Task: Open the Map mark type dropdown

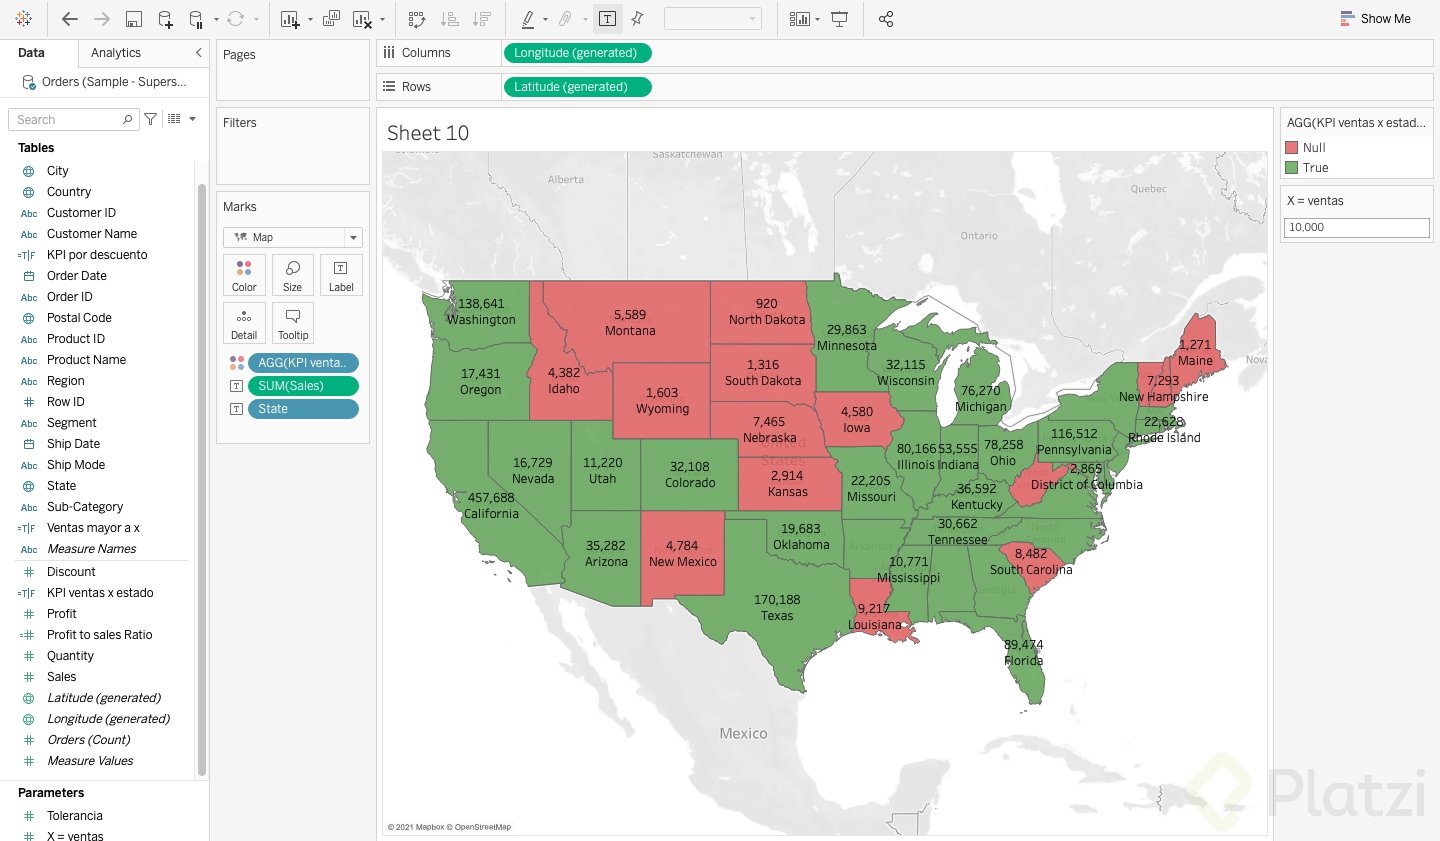Action: coord(293,237)
